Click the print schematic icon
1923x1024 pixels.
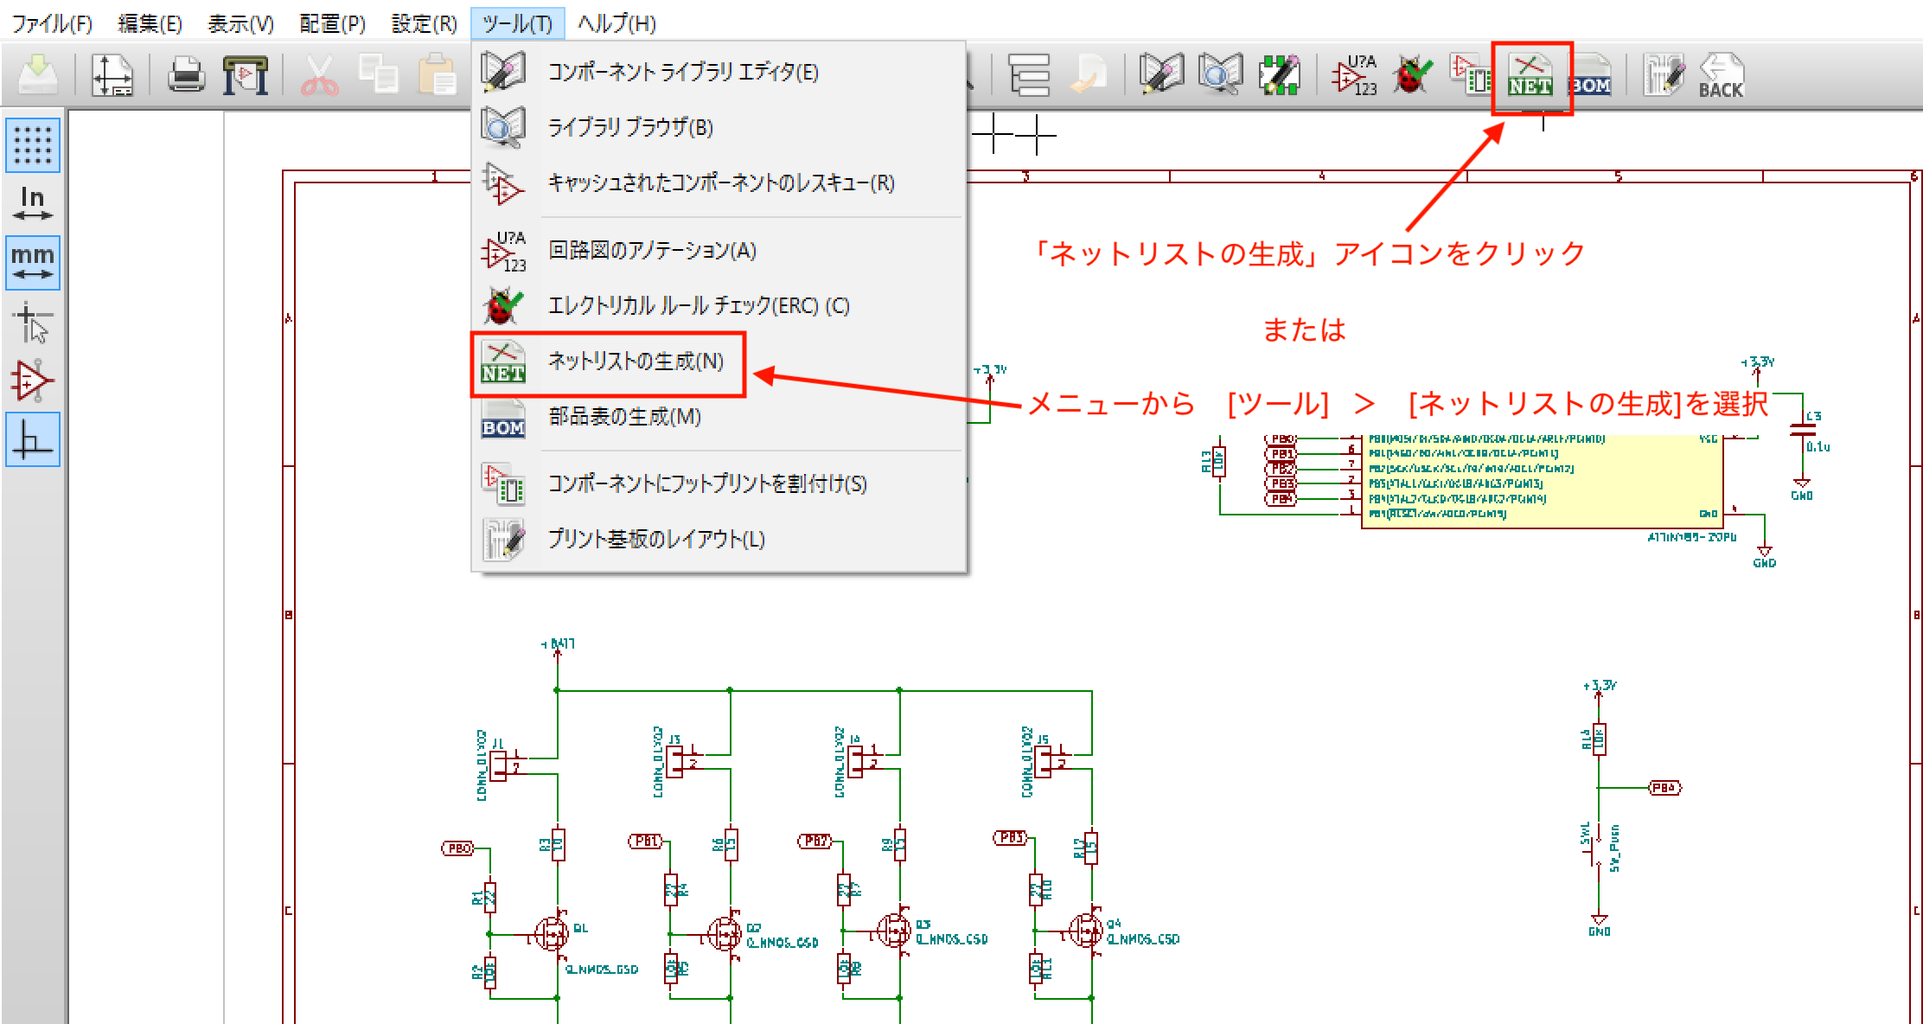186,73
